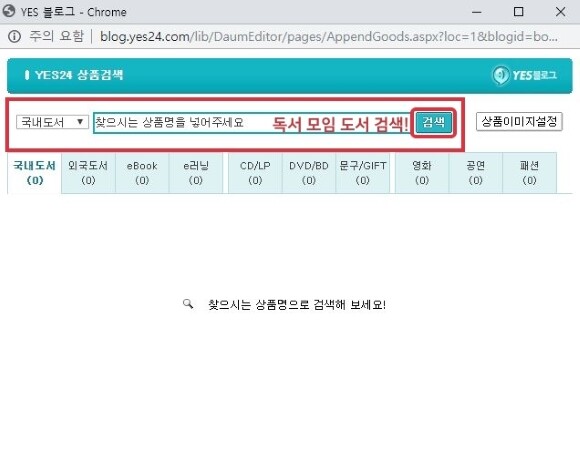Click the product name search field

pyautogui.click(x=252, y=123)
